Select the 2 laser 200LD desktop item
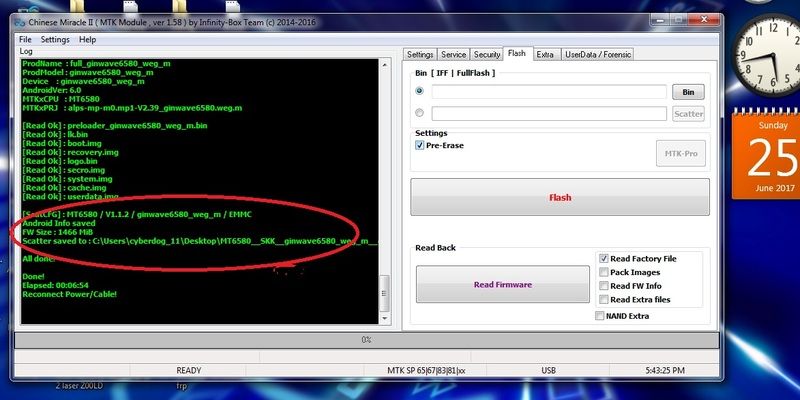This screenshot has height=400, width=800. coord(55,384)
